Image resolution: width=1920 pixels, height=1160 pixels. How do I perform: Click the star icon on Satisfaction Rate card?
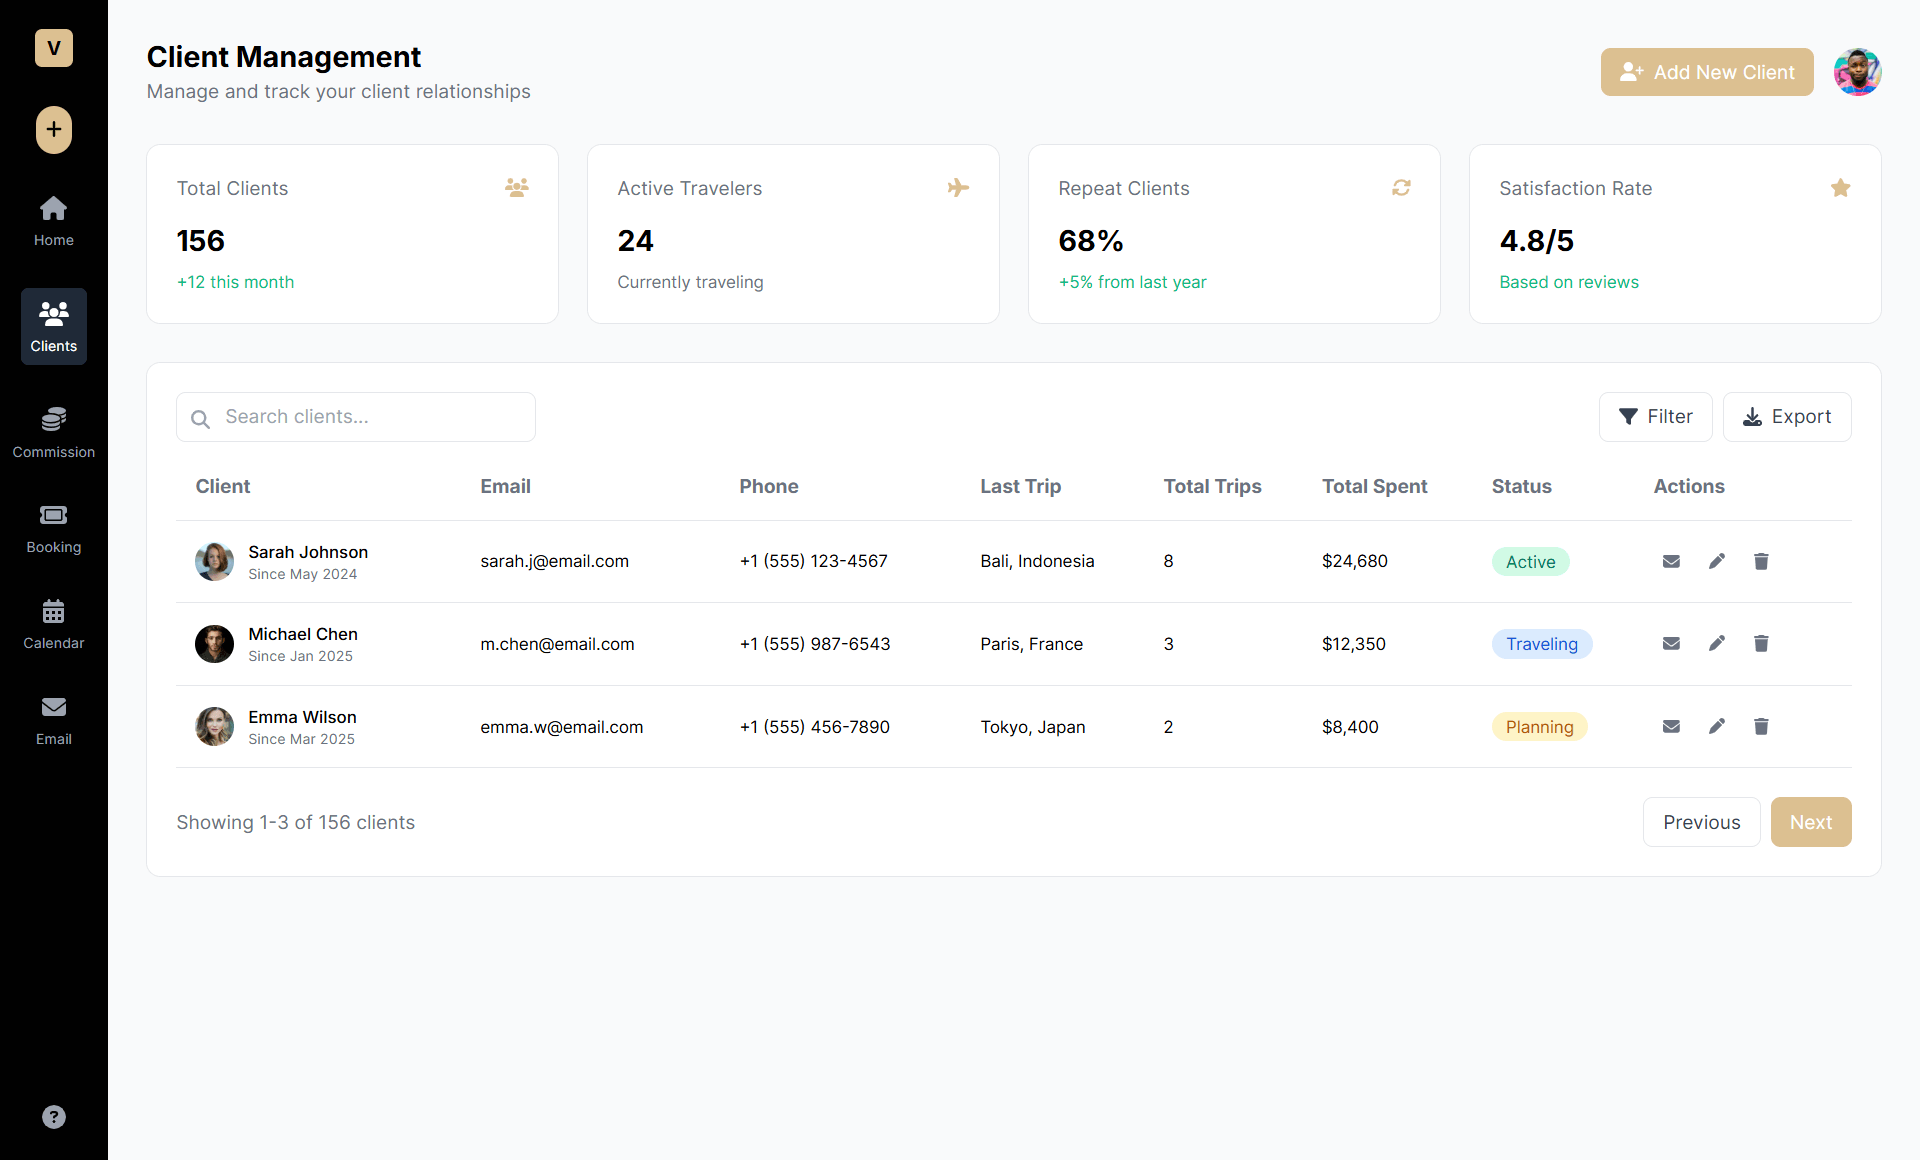[1841, 187]
